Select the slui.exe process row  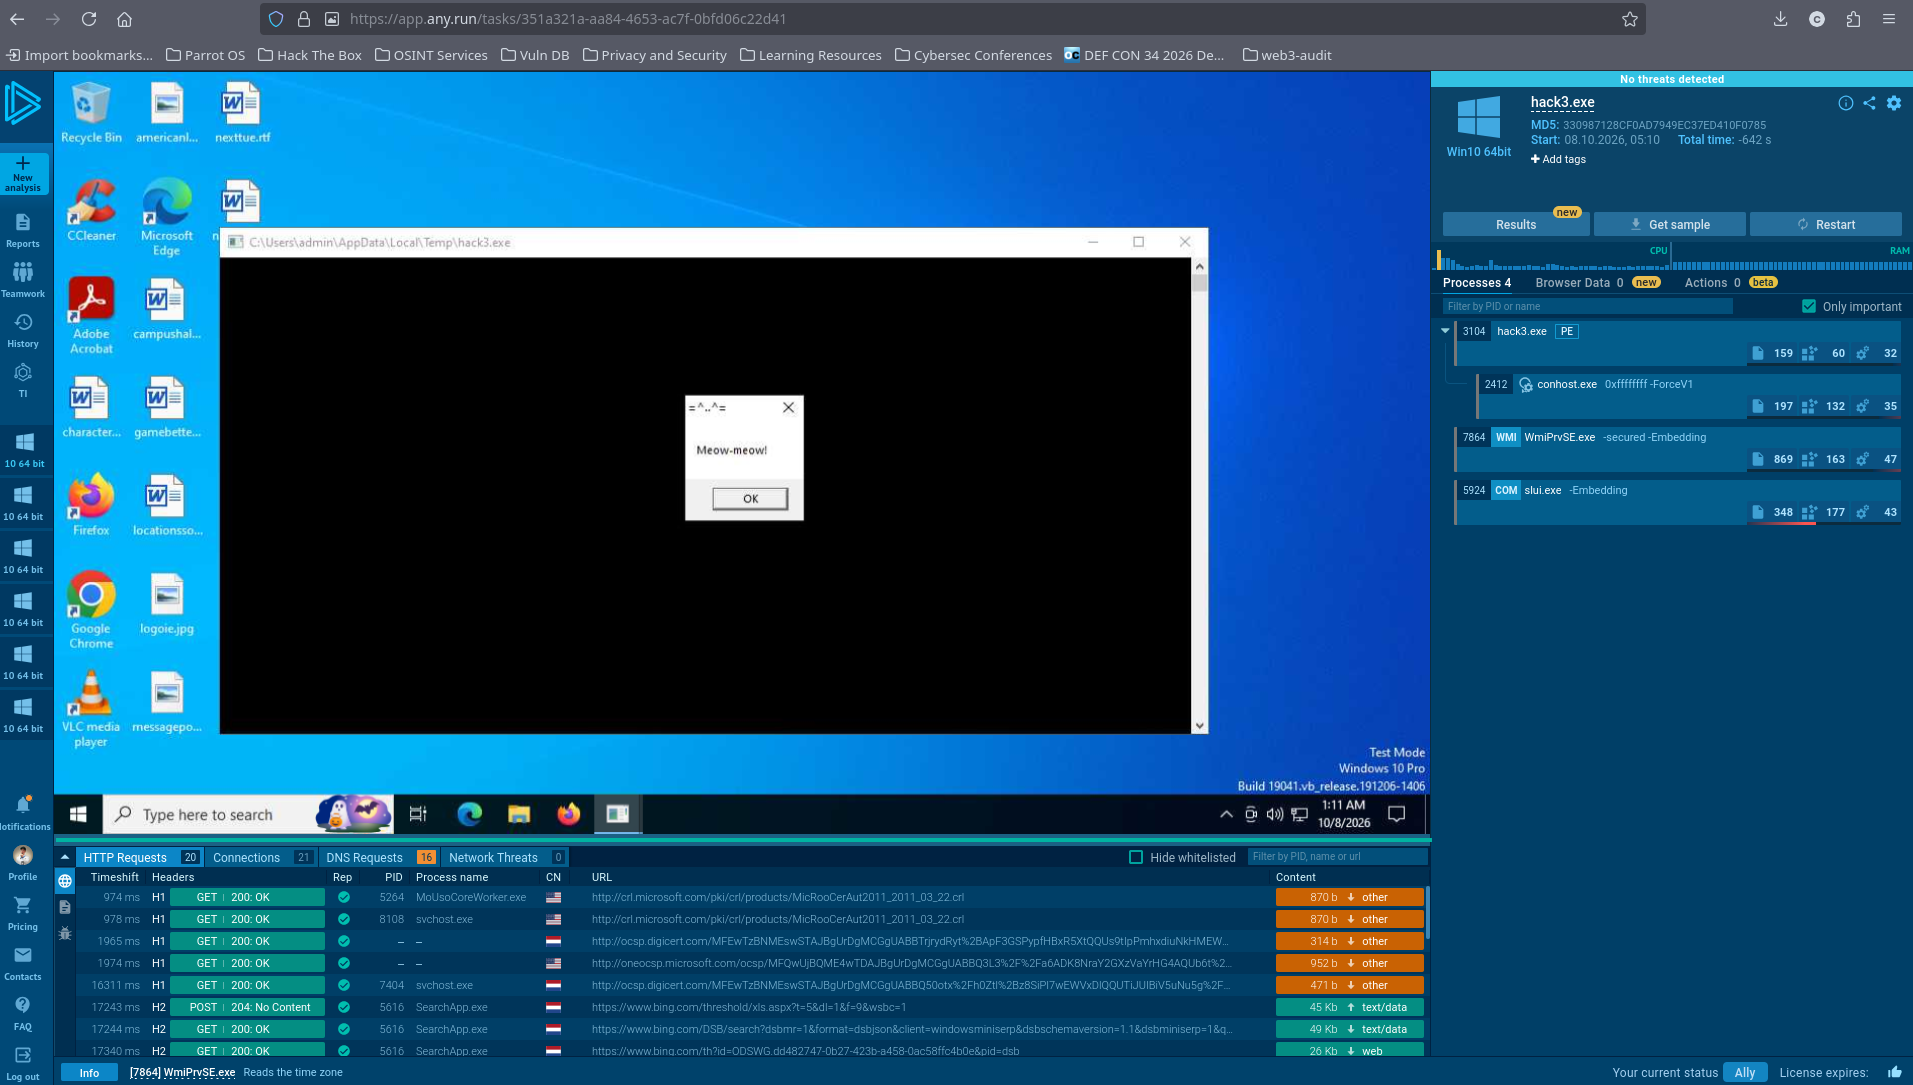pos(1678,501)
